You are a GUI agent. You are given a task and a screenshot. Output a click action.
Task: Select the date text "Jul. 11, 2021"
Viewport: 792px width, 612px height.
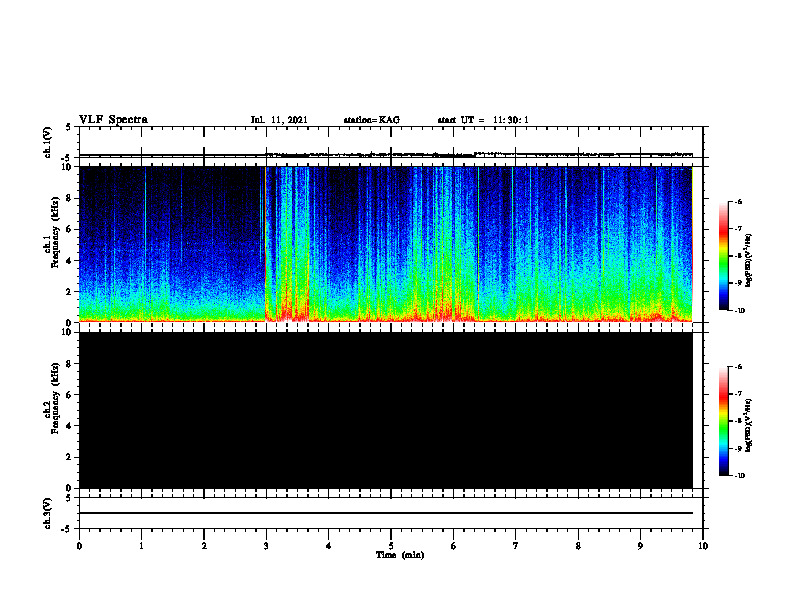279,120
